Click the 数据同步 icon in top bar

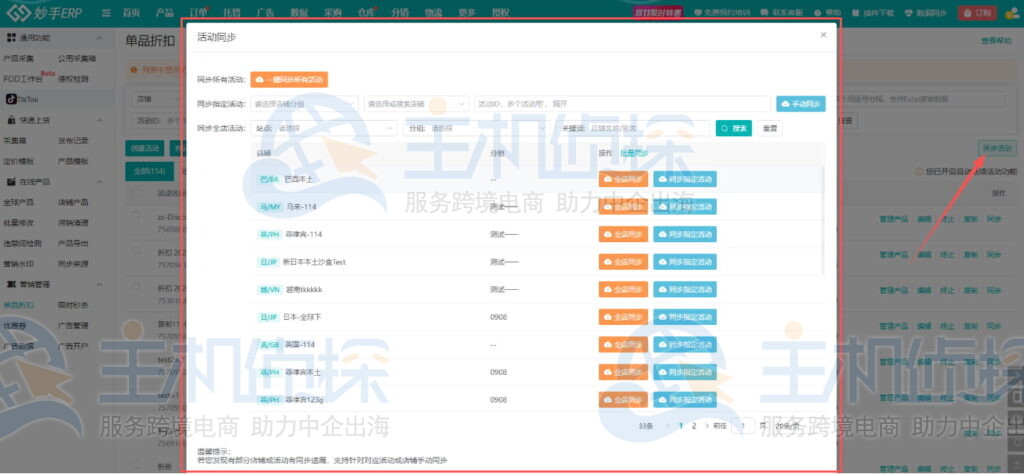click(925, 12)
